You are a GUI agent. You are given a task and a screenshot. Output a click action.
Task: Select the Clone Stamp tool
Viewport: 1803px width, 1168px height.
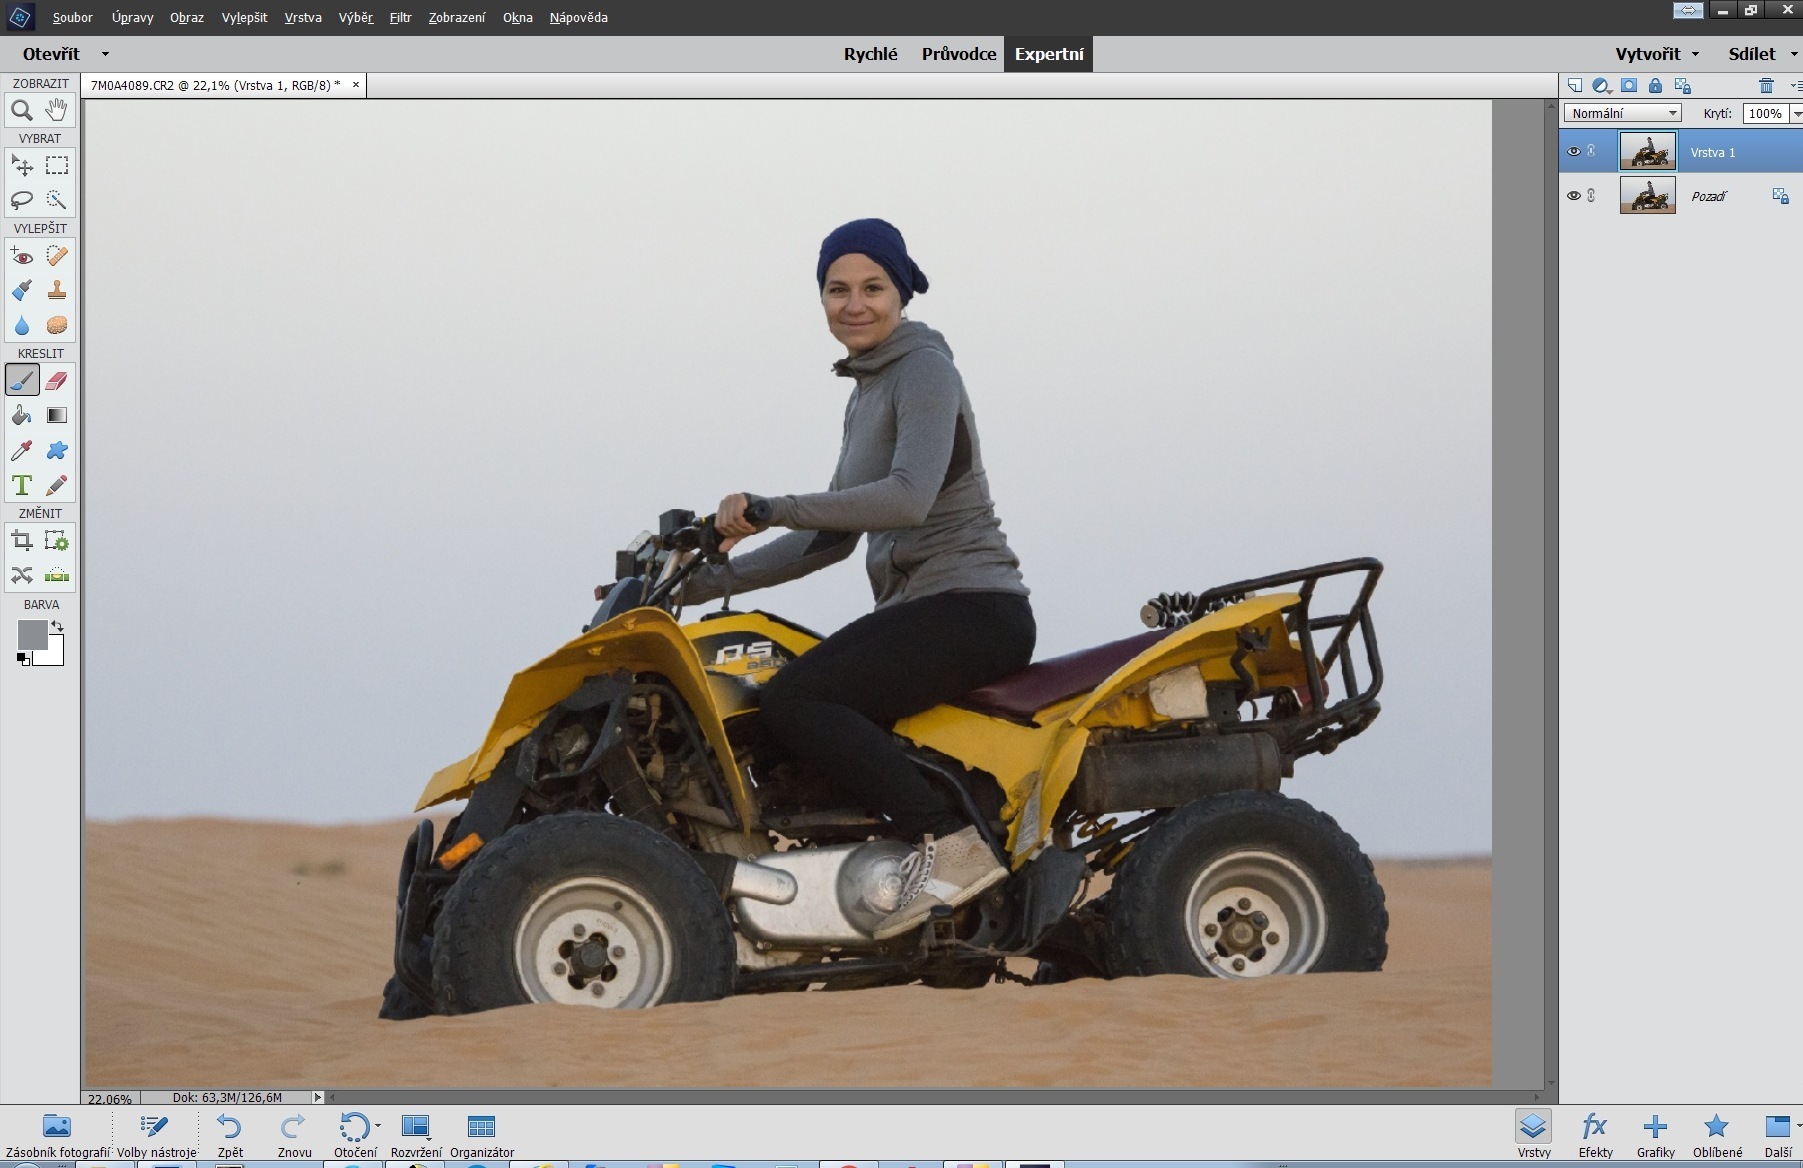click(x=57, y=291)
